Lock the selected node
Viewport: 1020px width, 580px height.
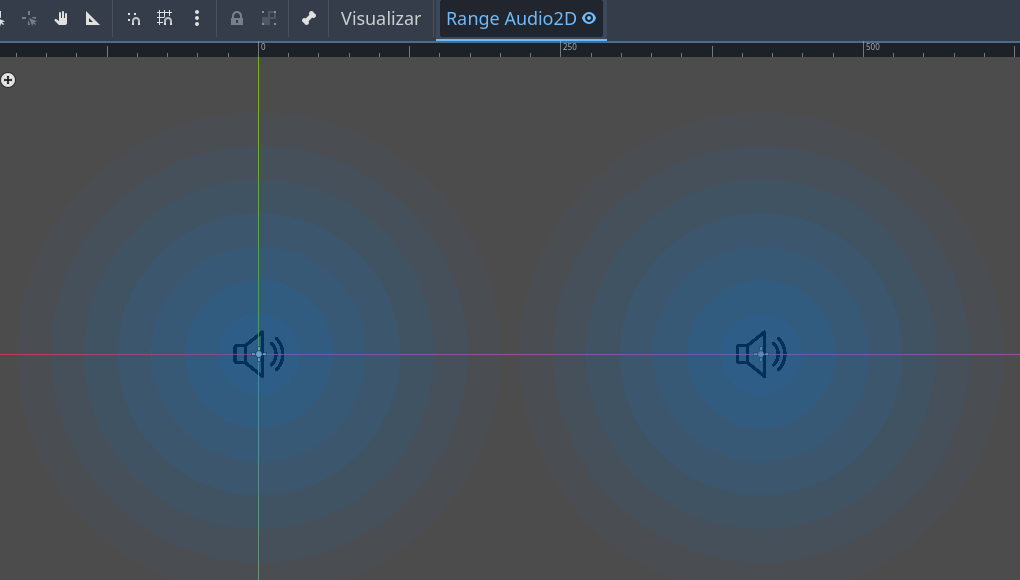click(236, 18)
